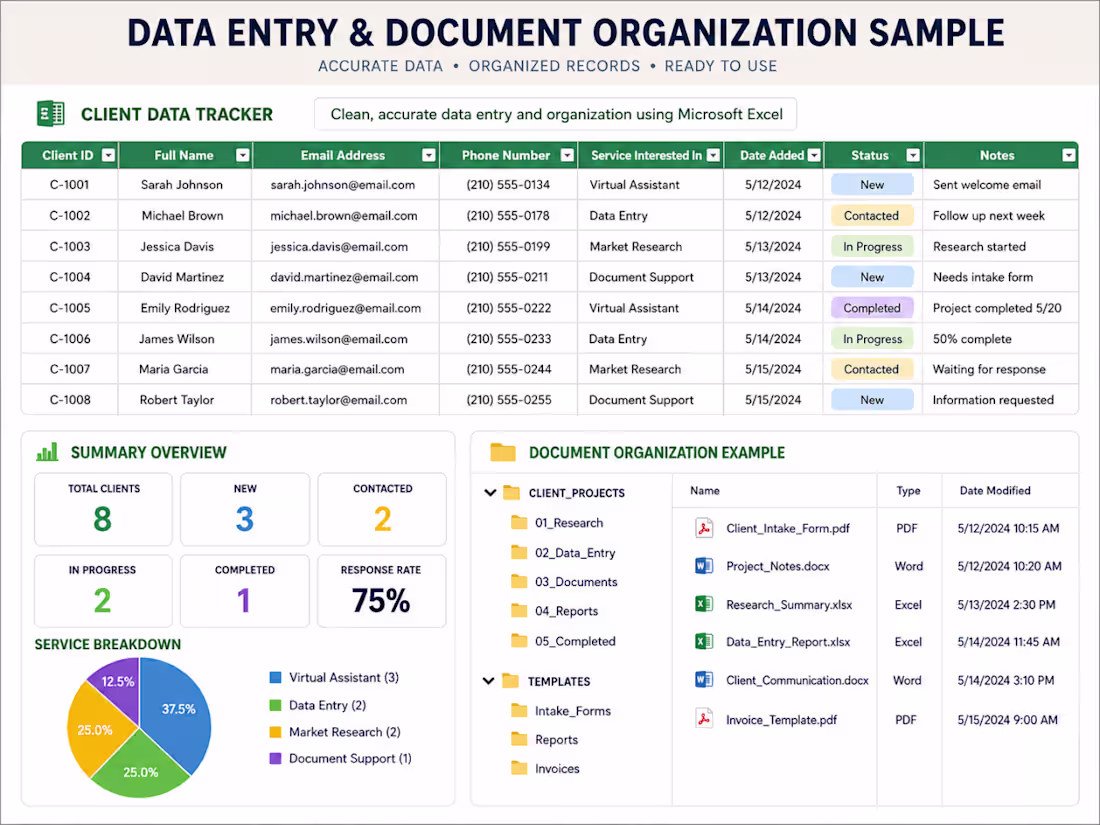Click the green Data Entry legend swatch

(275, 705)
